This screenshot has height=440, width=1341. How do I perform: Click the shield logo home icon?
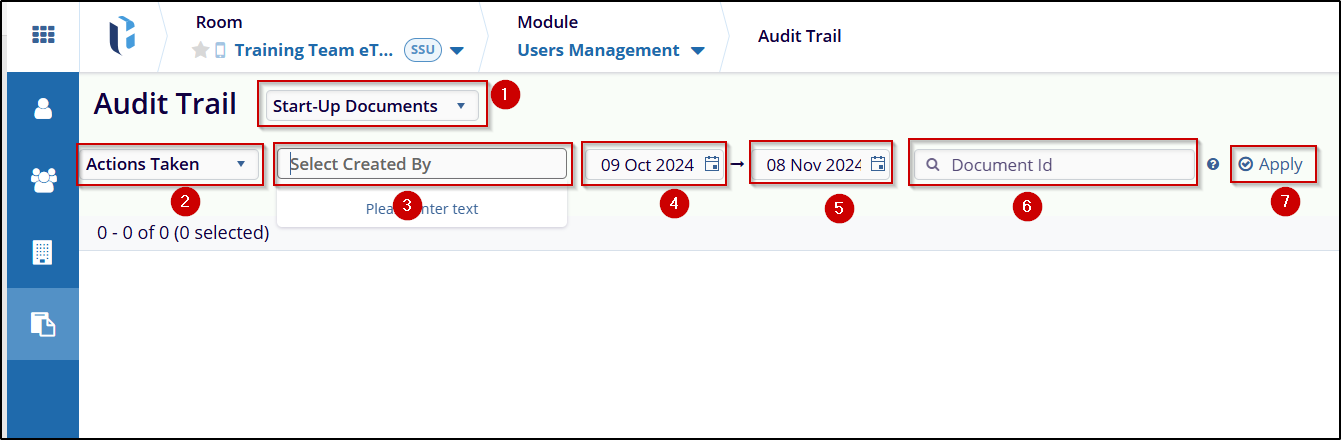point(122,35)
